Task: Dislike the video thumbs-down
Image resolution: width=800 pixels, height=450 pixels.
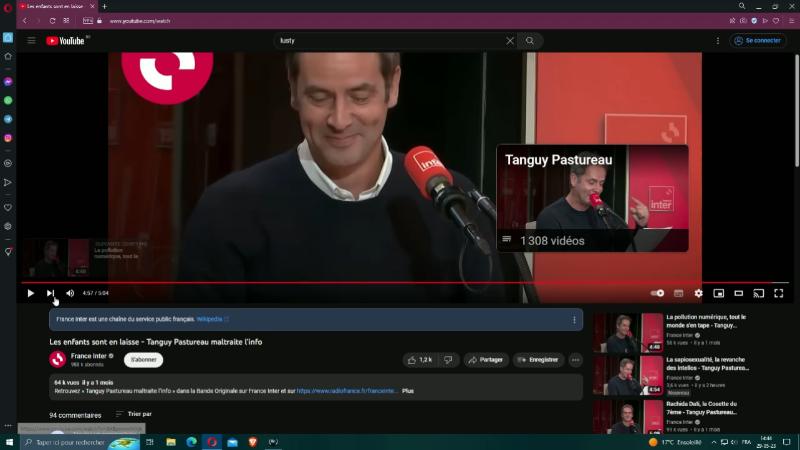Action: coord(448,360)
